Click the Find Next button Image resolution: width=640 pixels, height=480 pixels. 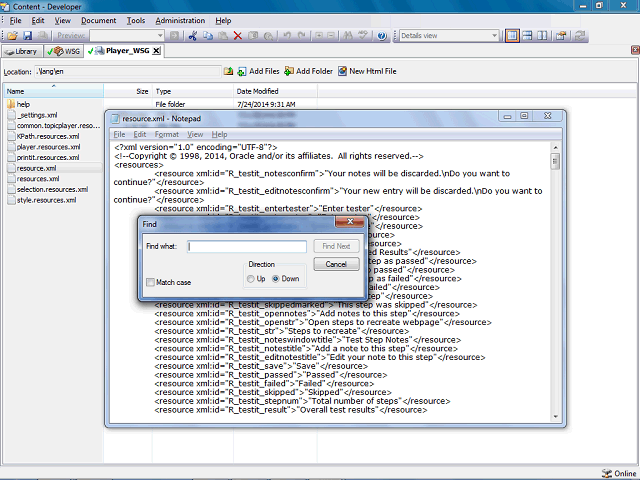(x=336, y=246)
